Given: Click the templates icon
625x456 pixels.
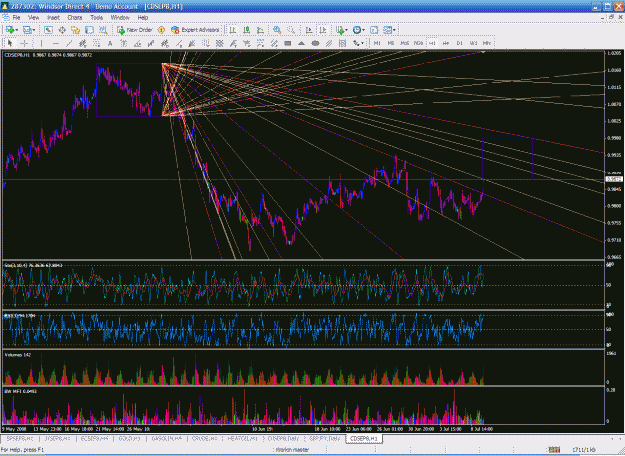Looking at the screenshot, I should point(387,30).
